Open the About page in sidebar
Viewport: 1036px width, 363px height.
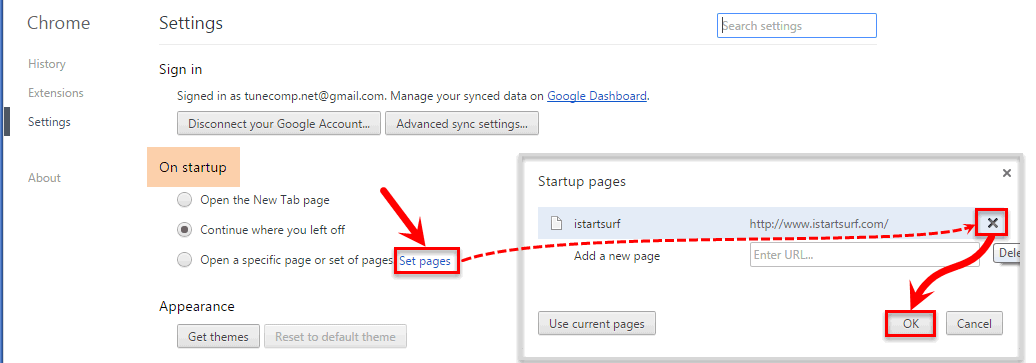tap(44, 178)
